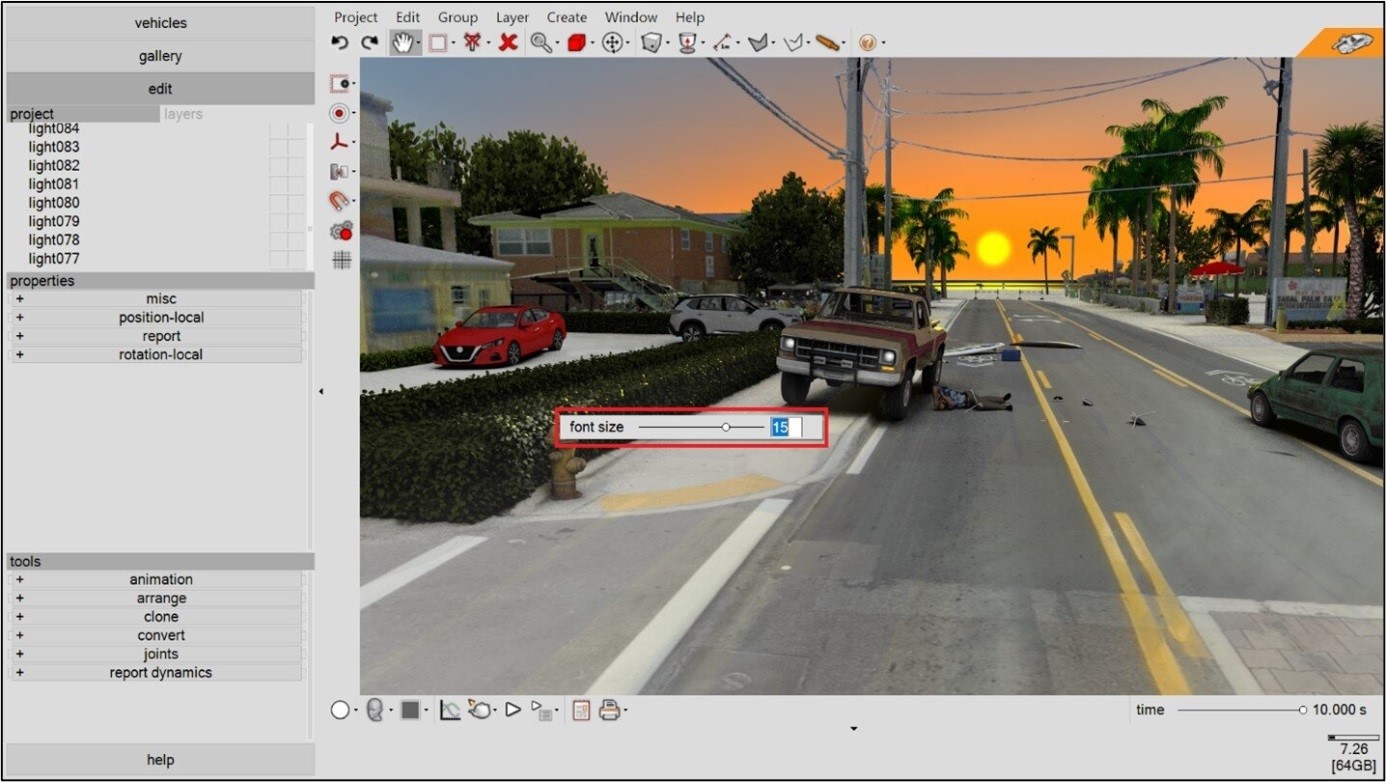Toggle the second checkbox for light078

tap(296, 240)
